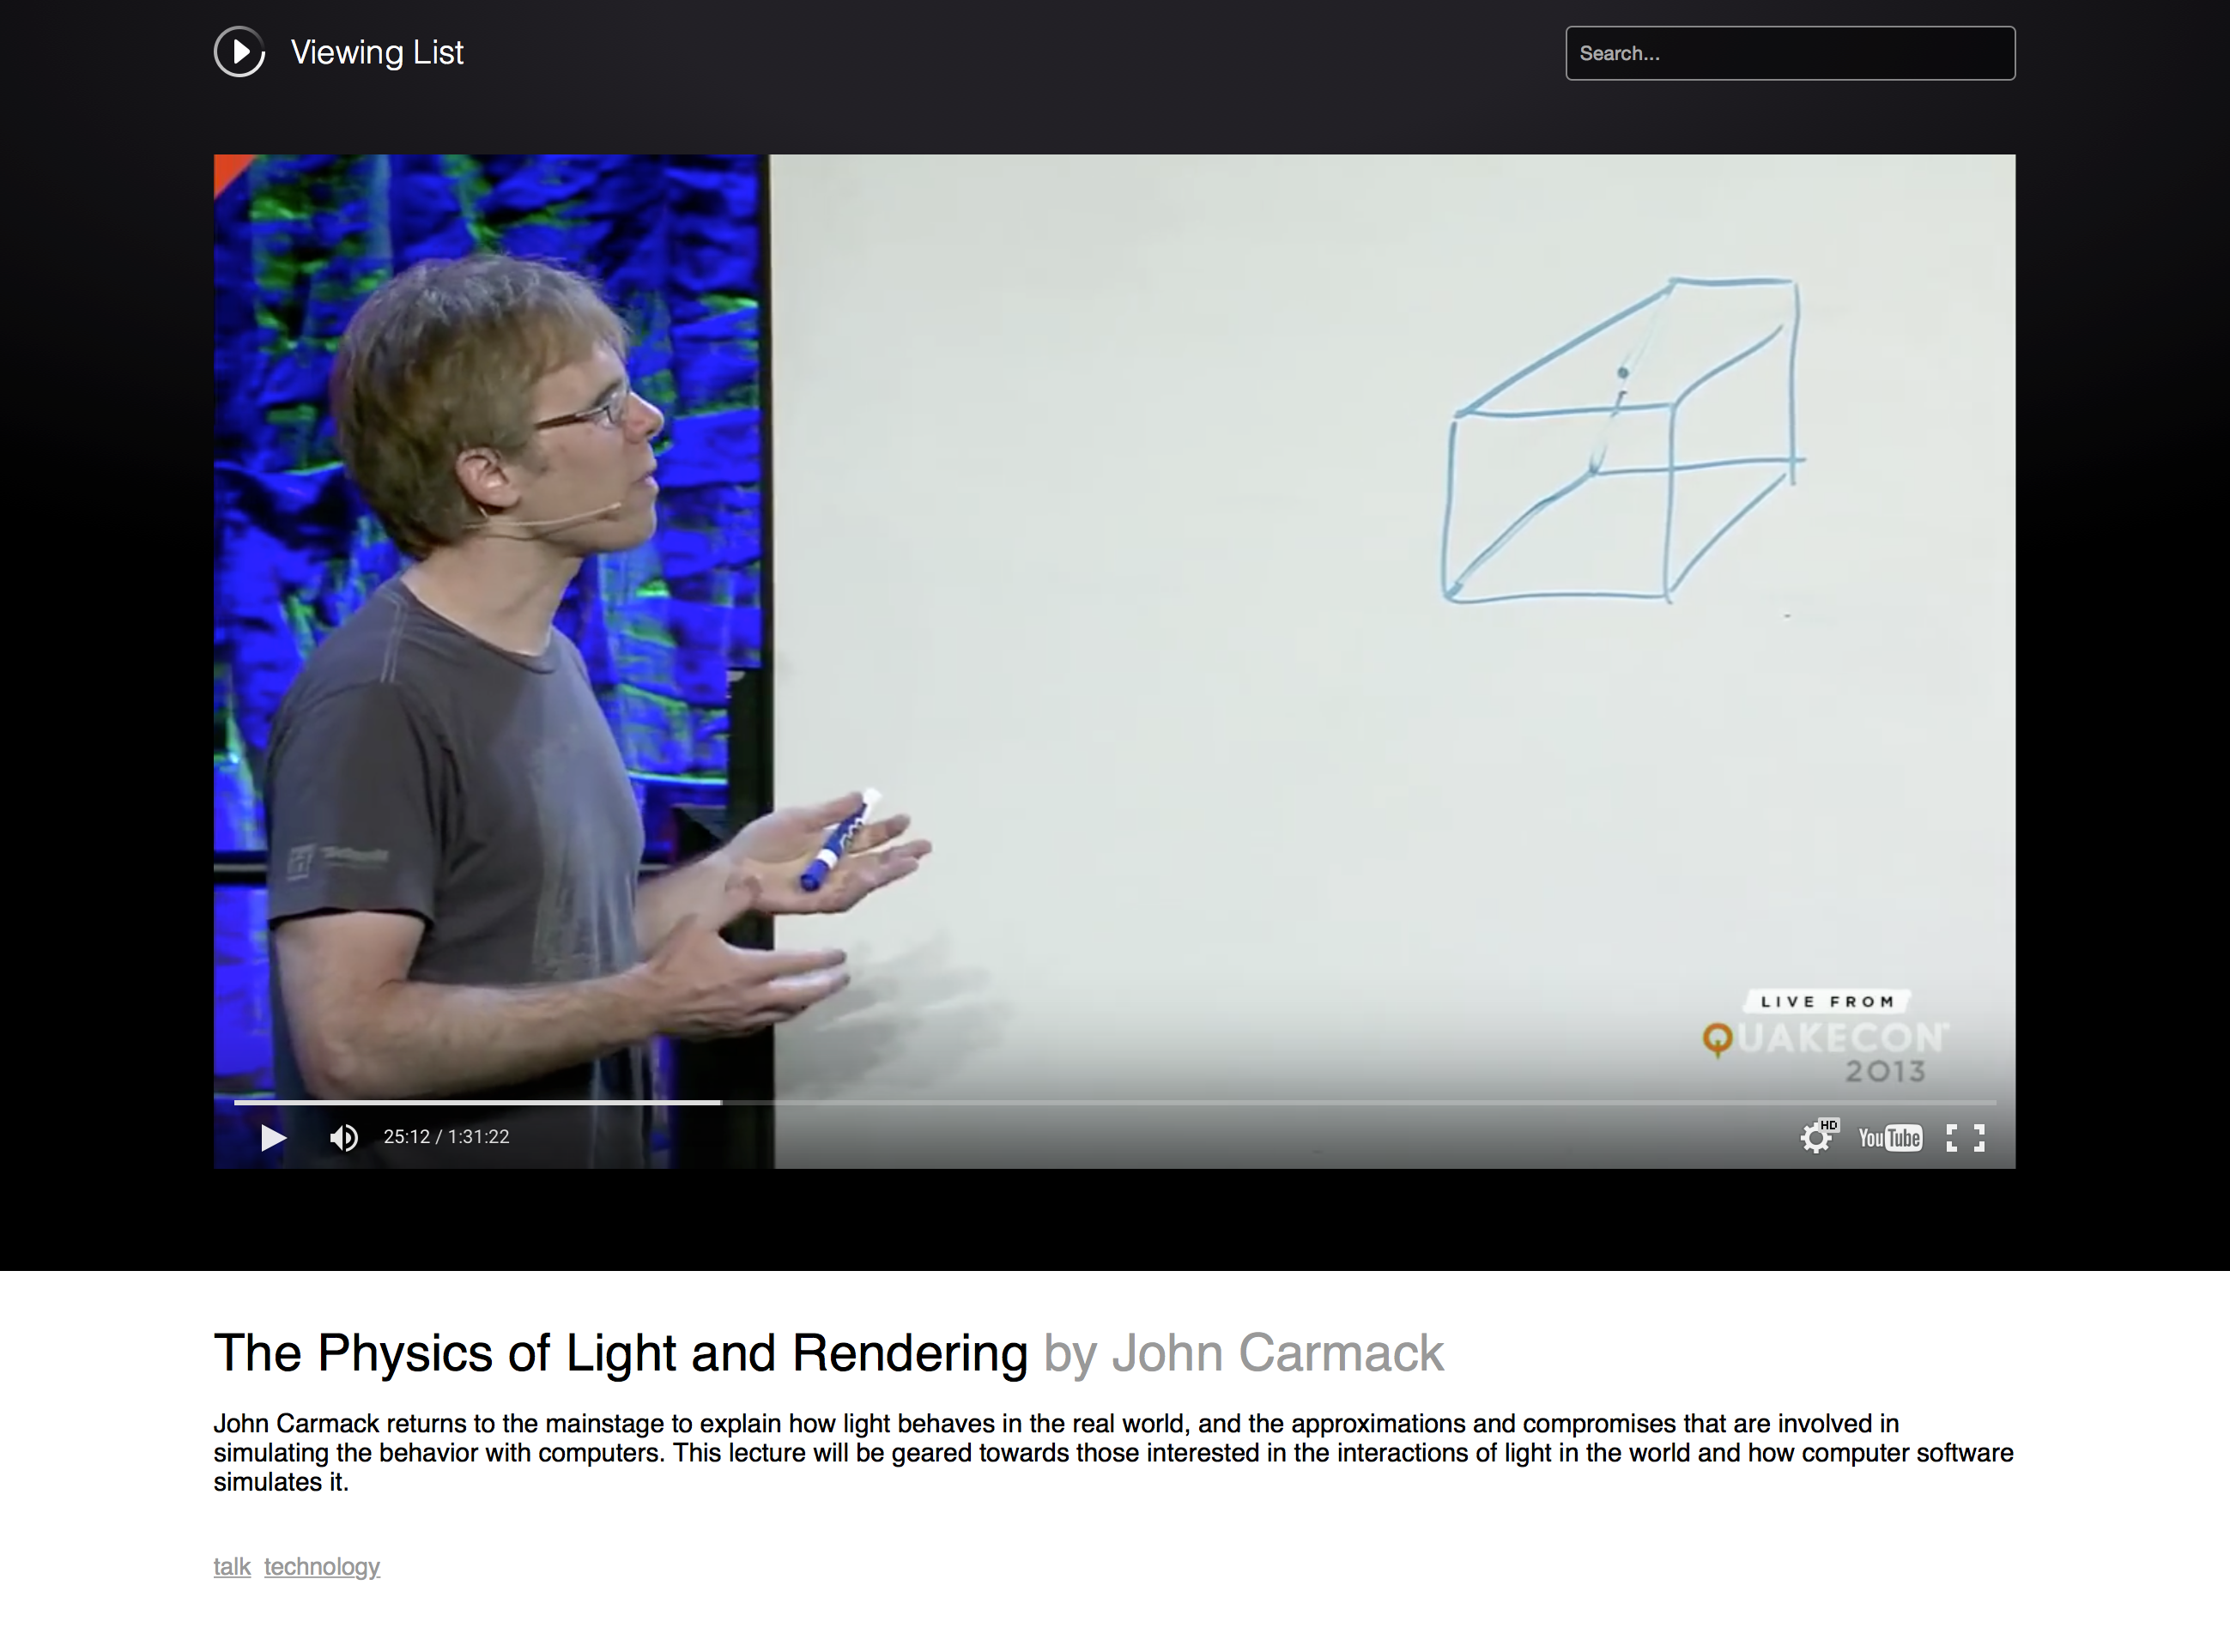Open the "technology" tag link
The height and width of the screenshot is (1652, 2230).
pos(322,1566)
